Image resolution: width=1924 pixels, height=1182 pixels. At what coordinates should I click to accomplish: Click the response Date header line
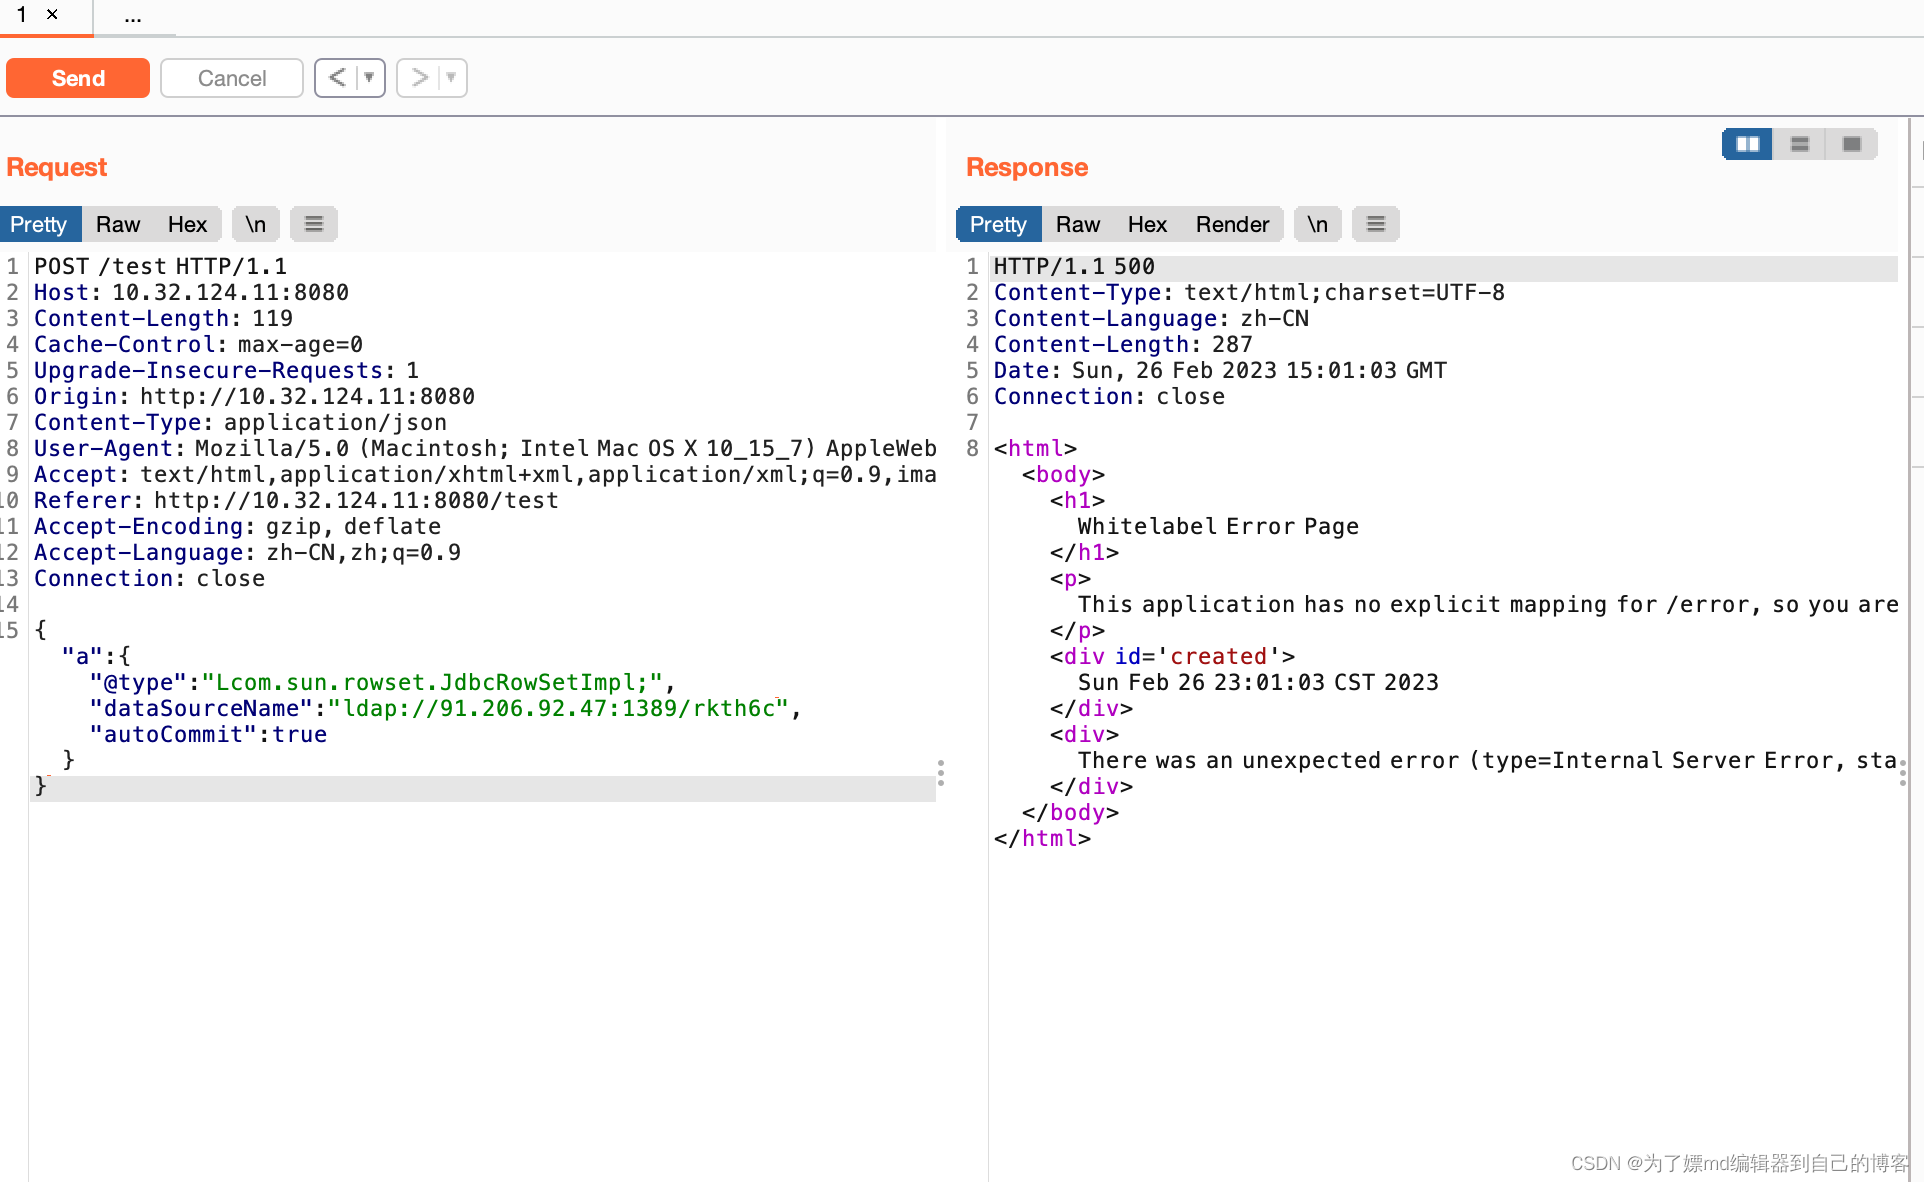pyautogui.click(x=1220, y=370)
